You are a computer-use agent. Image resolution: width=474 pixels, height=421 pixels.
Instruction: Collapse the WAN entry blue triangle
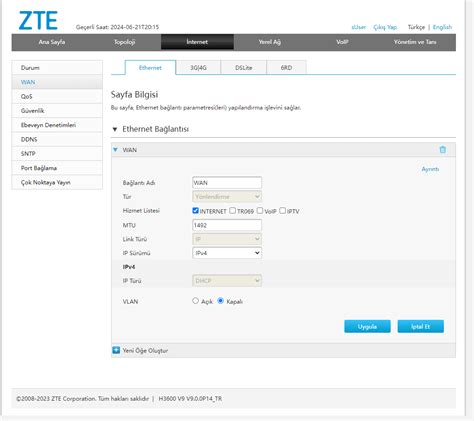pyautogui.click(x=115, y=150)
